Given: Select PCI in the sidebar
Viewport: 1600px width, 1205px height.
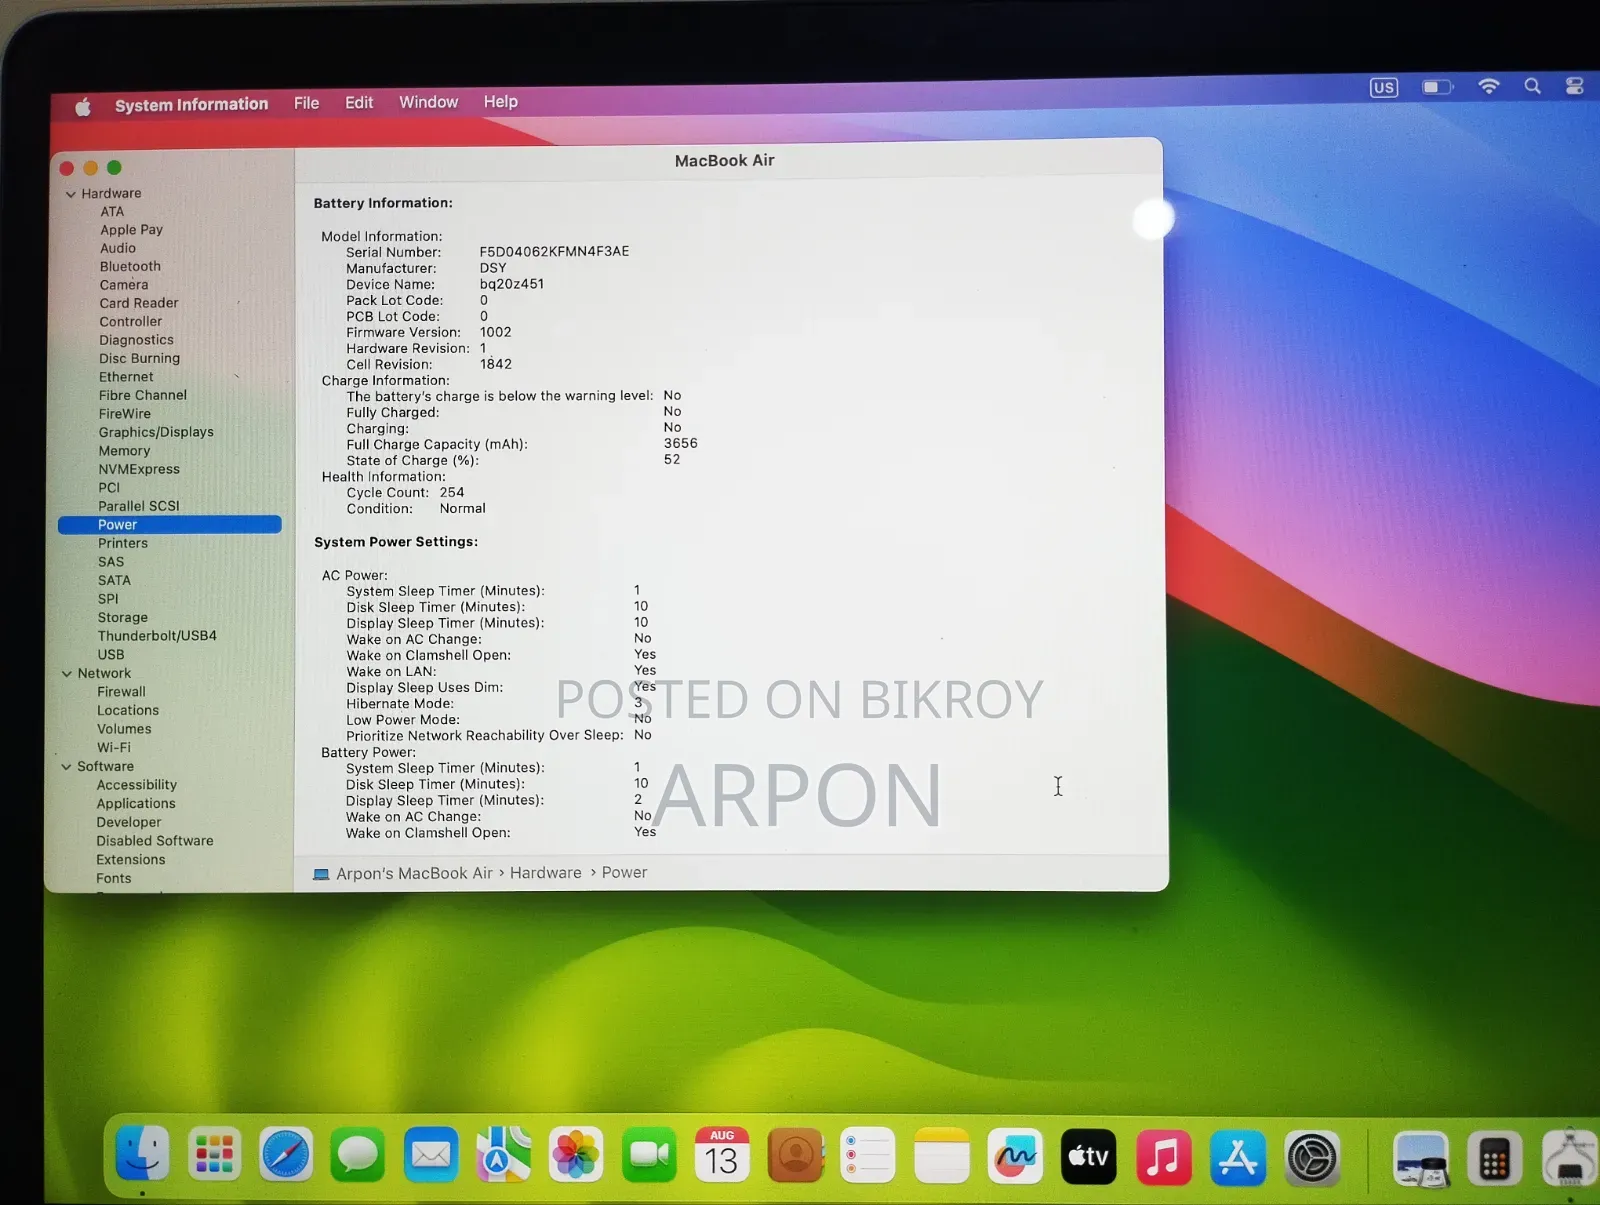Looking at the screenshot, I should point(109,488).
